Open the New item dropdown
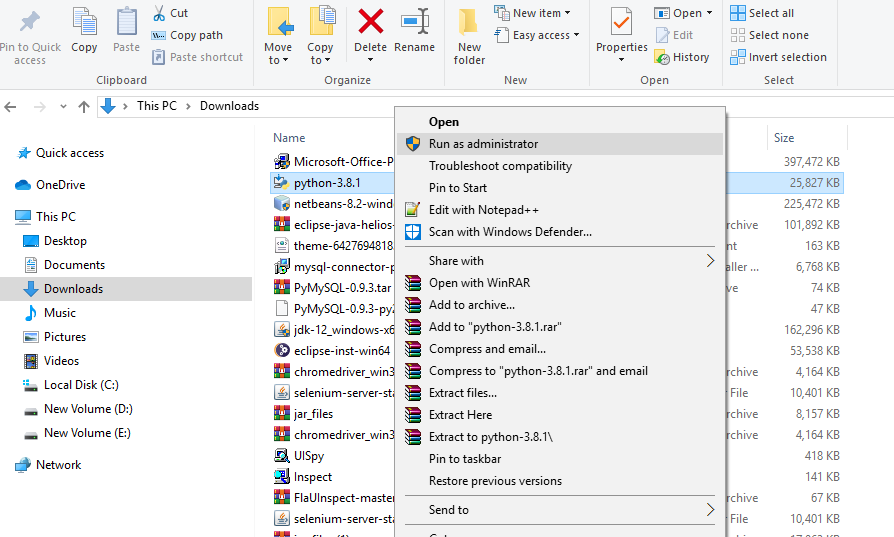Screen dimensions: 894x537 click(533, 13)
